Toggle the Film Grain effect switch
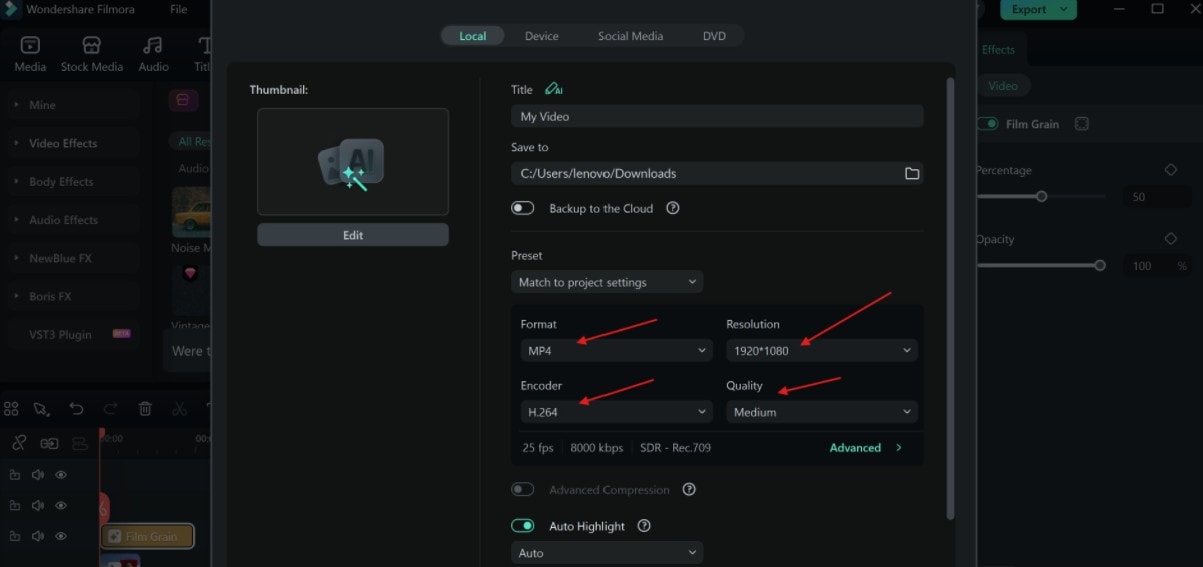 (x=988, y=124)
